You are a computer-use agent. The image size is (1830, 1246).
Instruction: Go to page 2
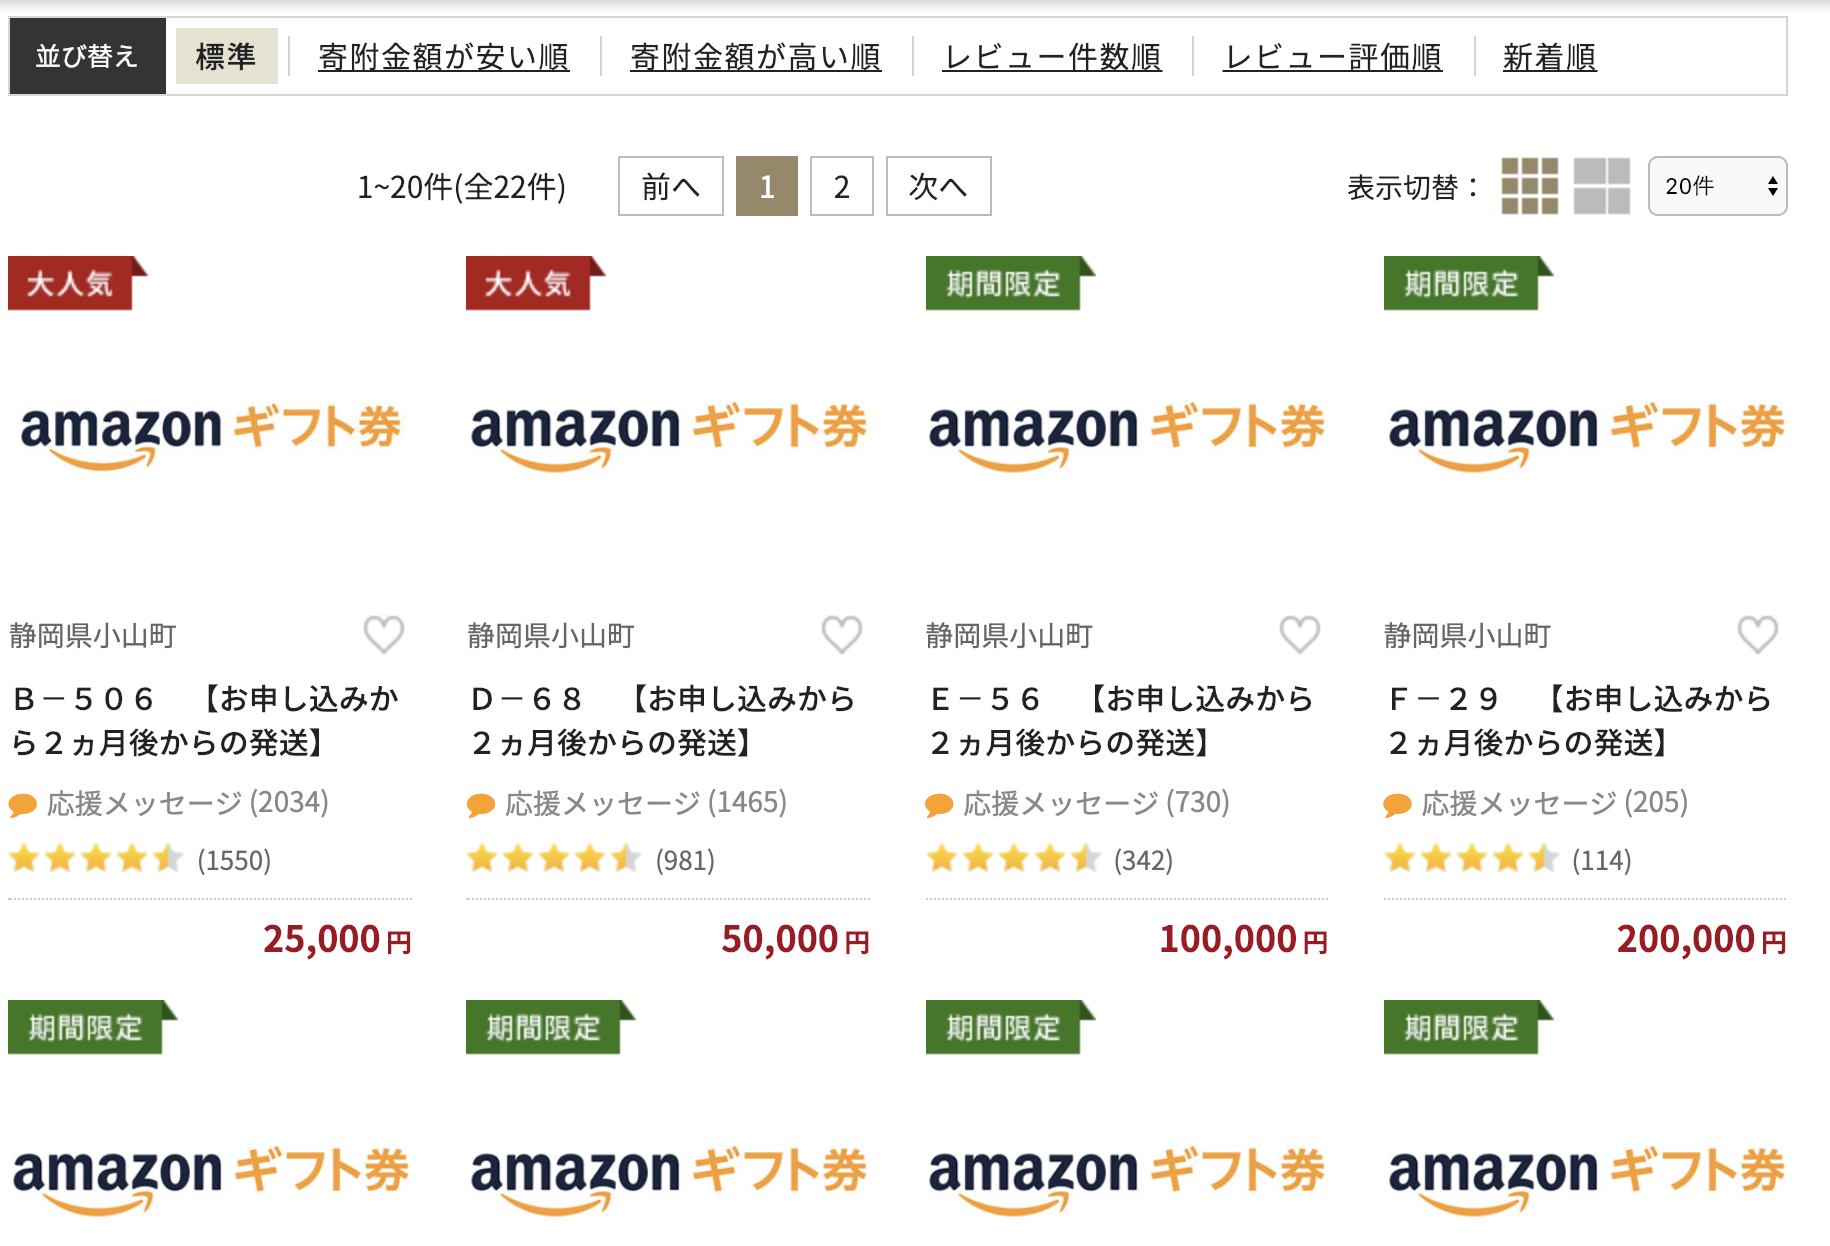[x=841, y=186]
